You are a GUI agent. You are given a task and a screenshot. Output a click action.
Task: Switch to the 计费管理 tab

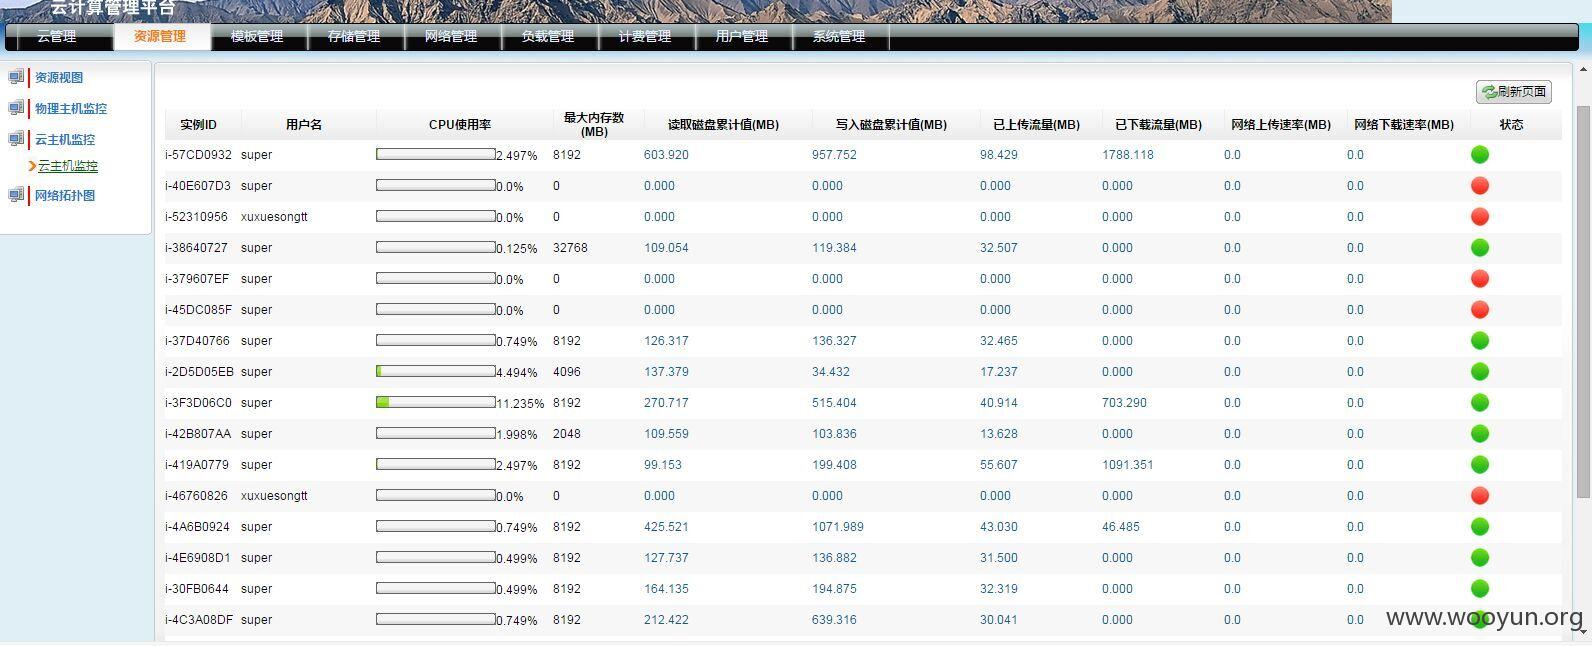pos(645,36)
